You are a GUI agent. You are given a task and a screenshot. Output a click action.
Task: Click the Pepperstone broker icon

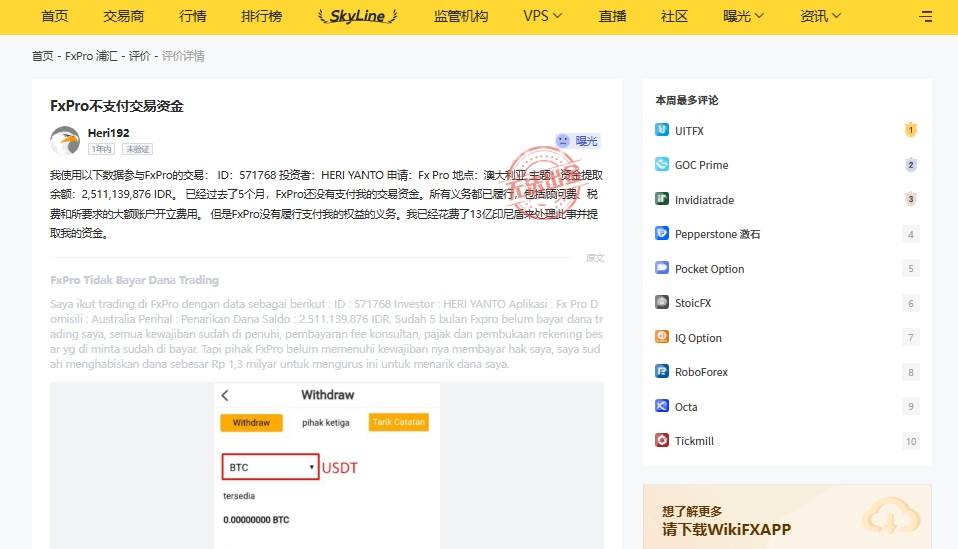662,233
